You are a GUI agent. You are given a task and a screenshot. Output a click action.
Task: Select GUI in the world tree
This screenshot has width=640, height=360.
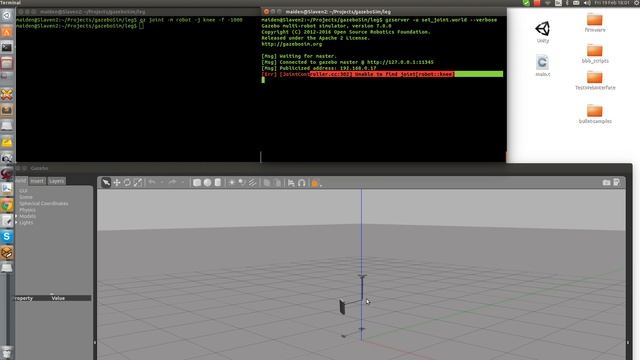click(x=23, y=191)
